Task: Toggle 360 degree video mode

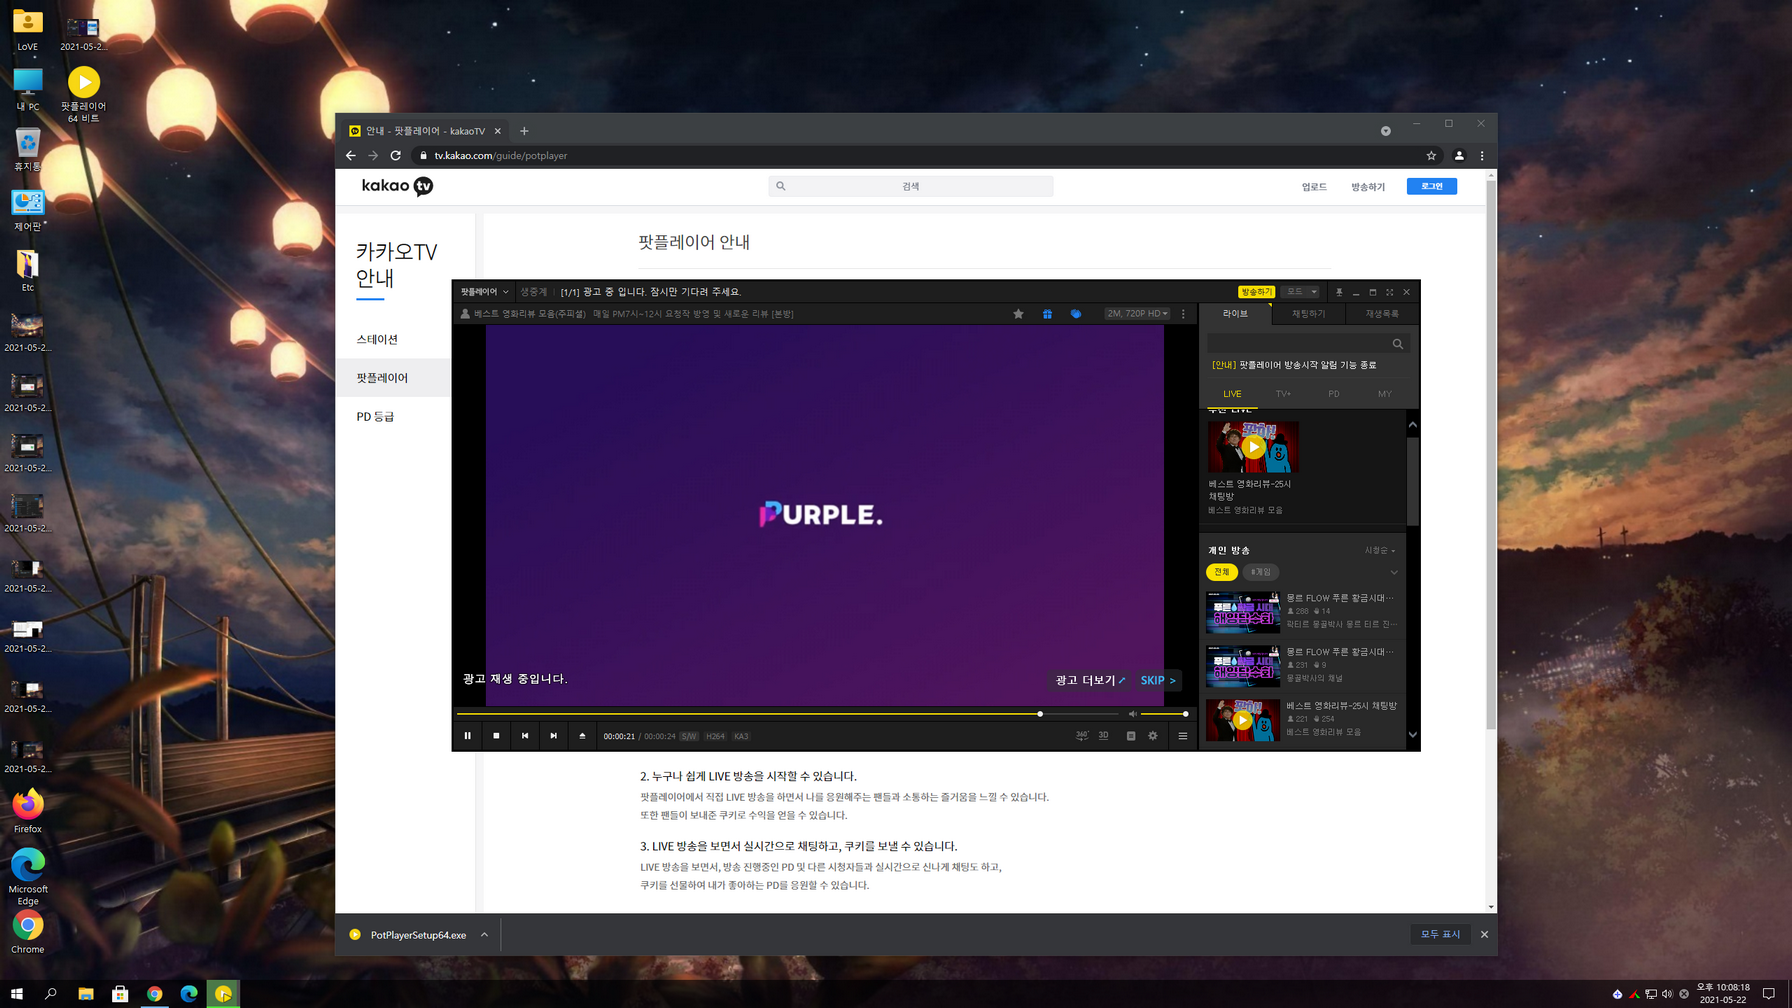Action: 1082,736
